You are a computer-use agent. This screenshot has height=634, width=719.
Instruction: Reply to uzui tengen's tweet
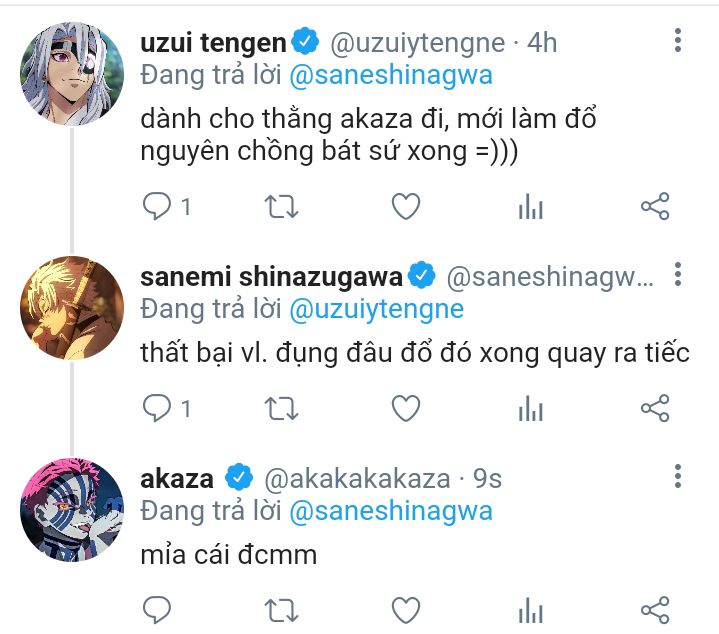158,207
